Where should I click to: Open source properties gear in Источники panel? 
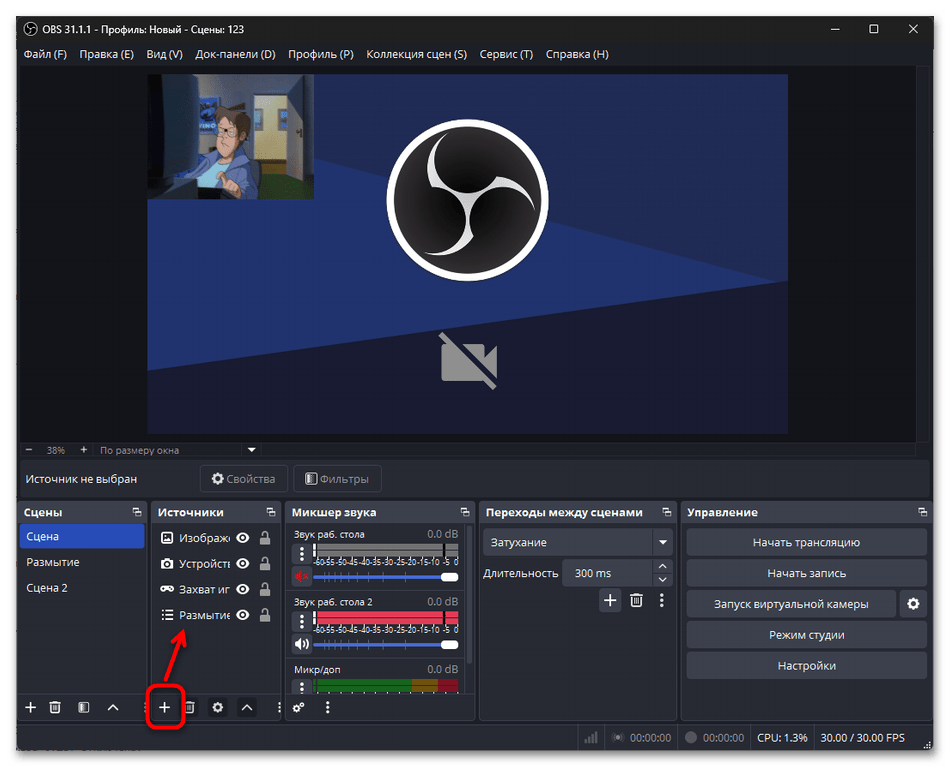pyautogui.click(x=218, y=707)
